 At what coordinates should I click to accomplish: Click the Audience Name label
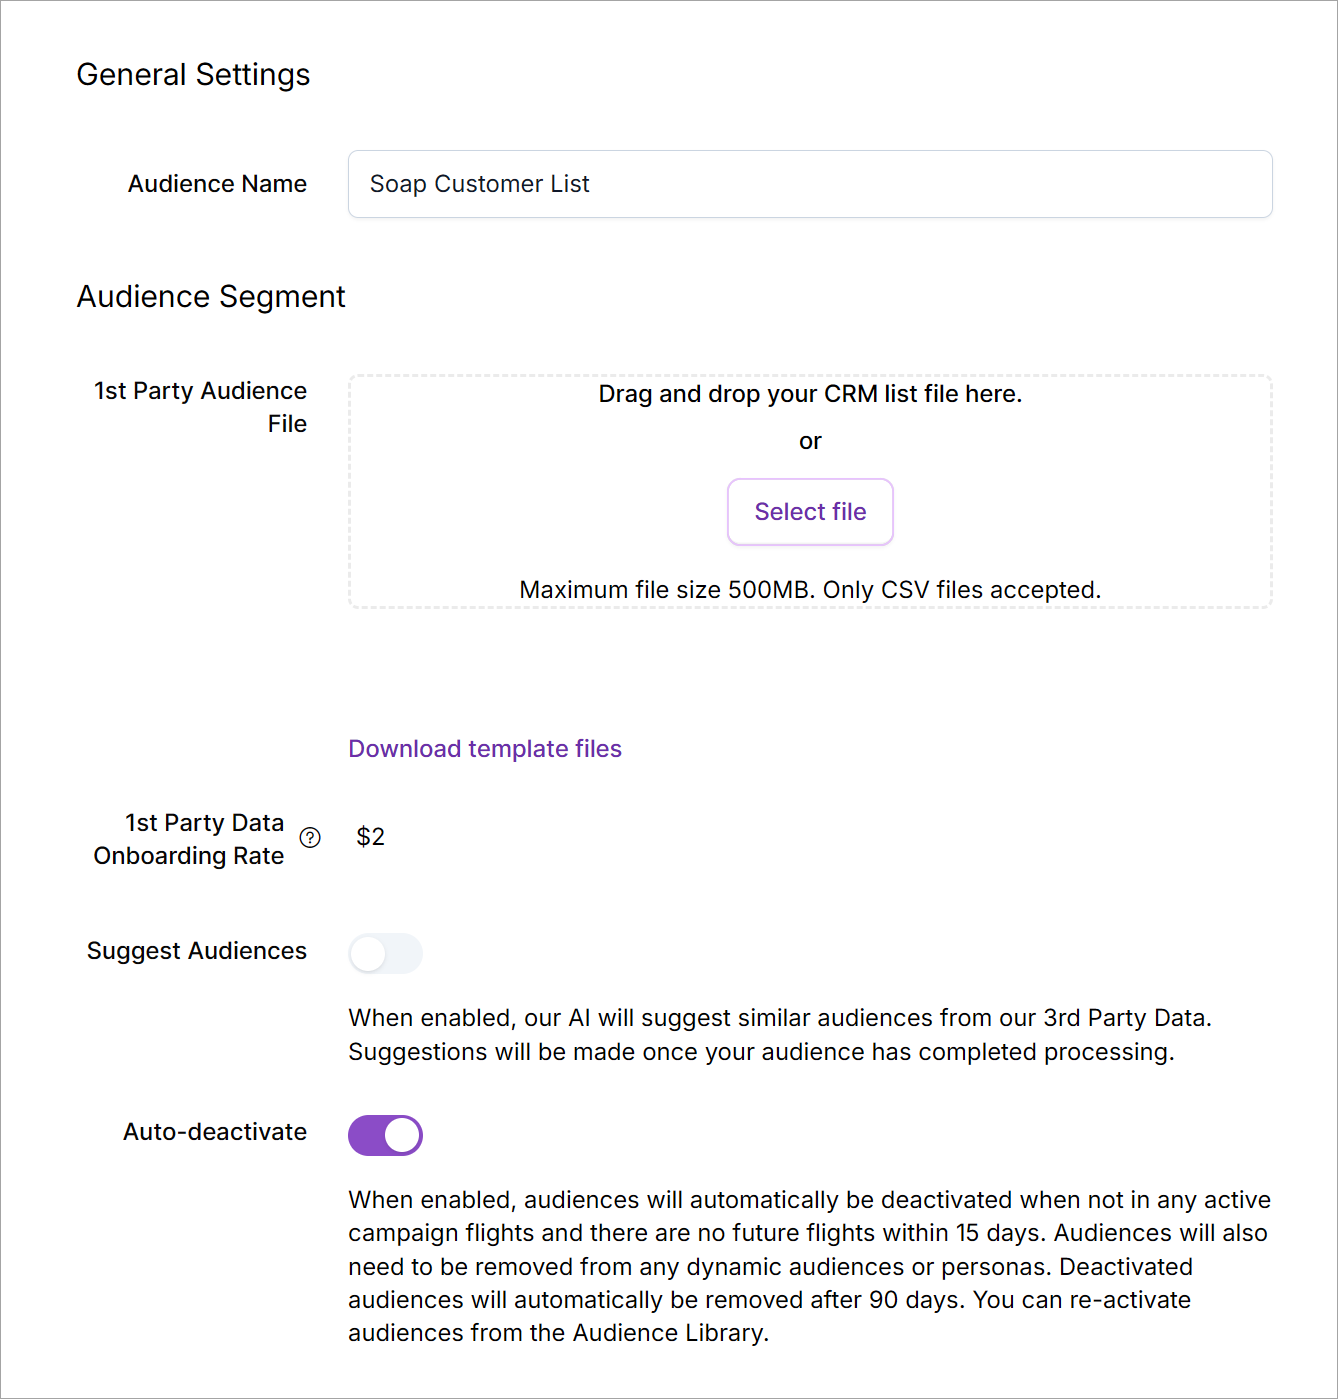point(217,184)
